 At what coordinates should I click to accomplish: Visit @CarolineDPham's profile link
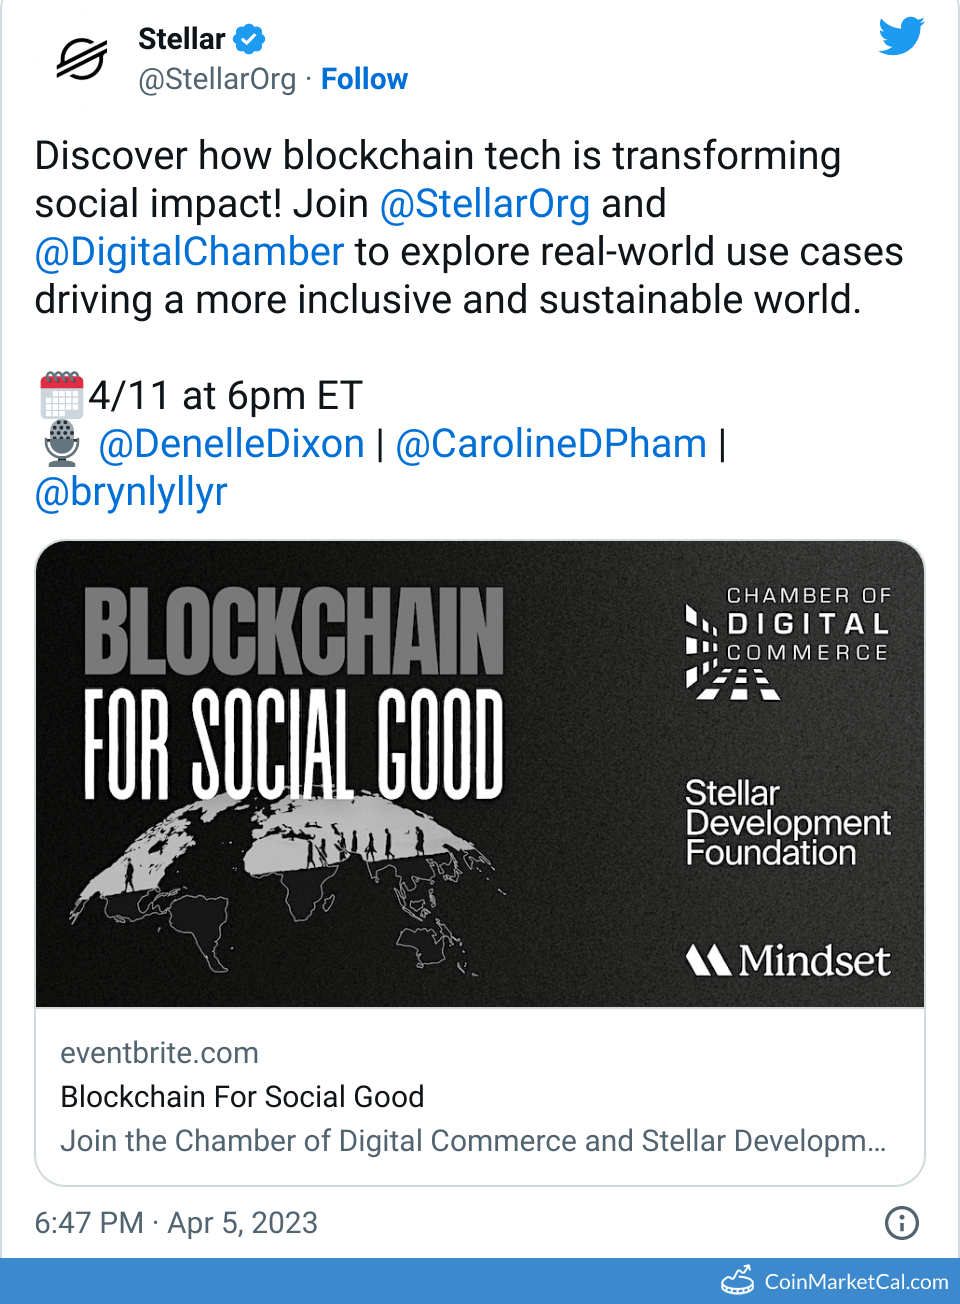click(551, 444)
